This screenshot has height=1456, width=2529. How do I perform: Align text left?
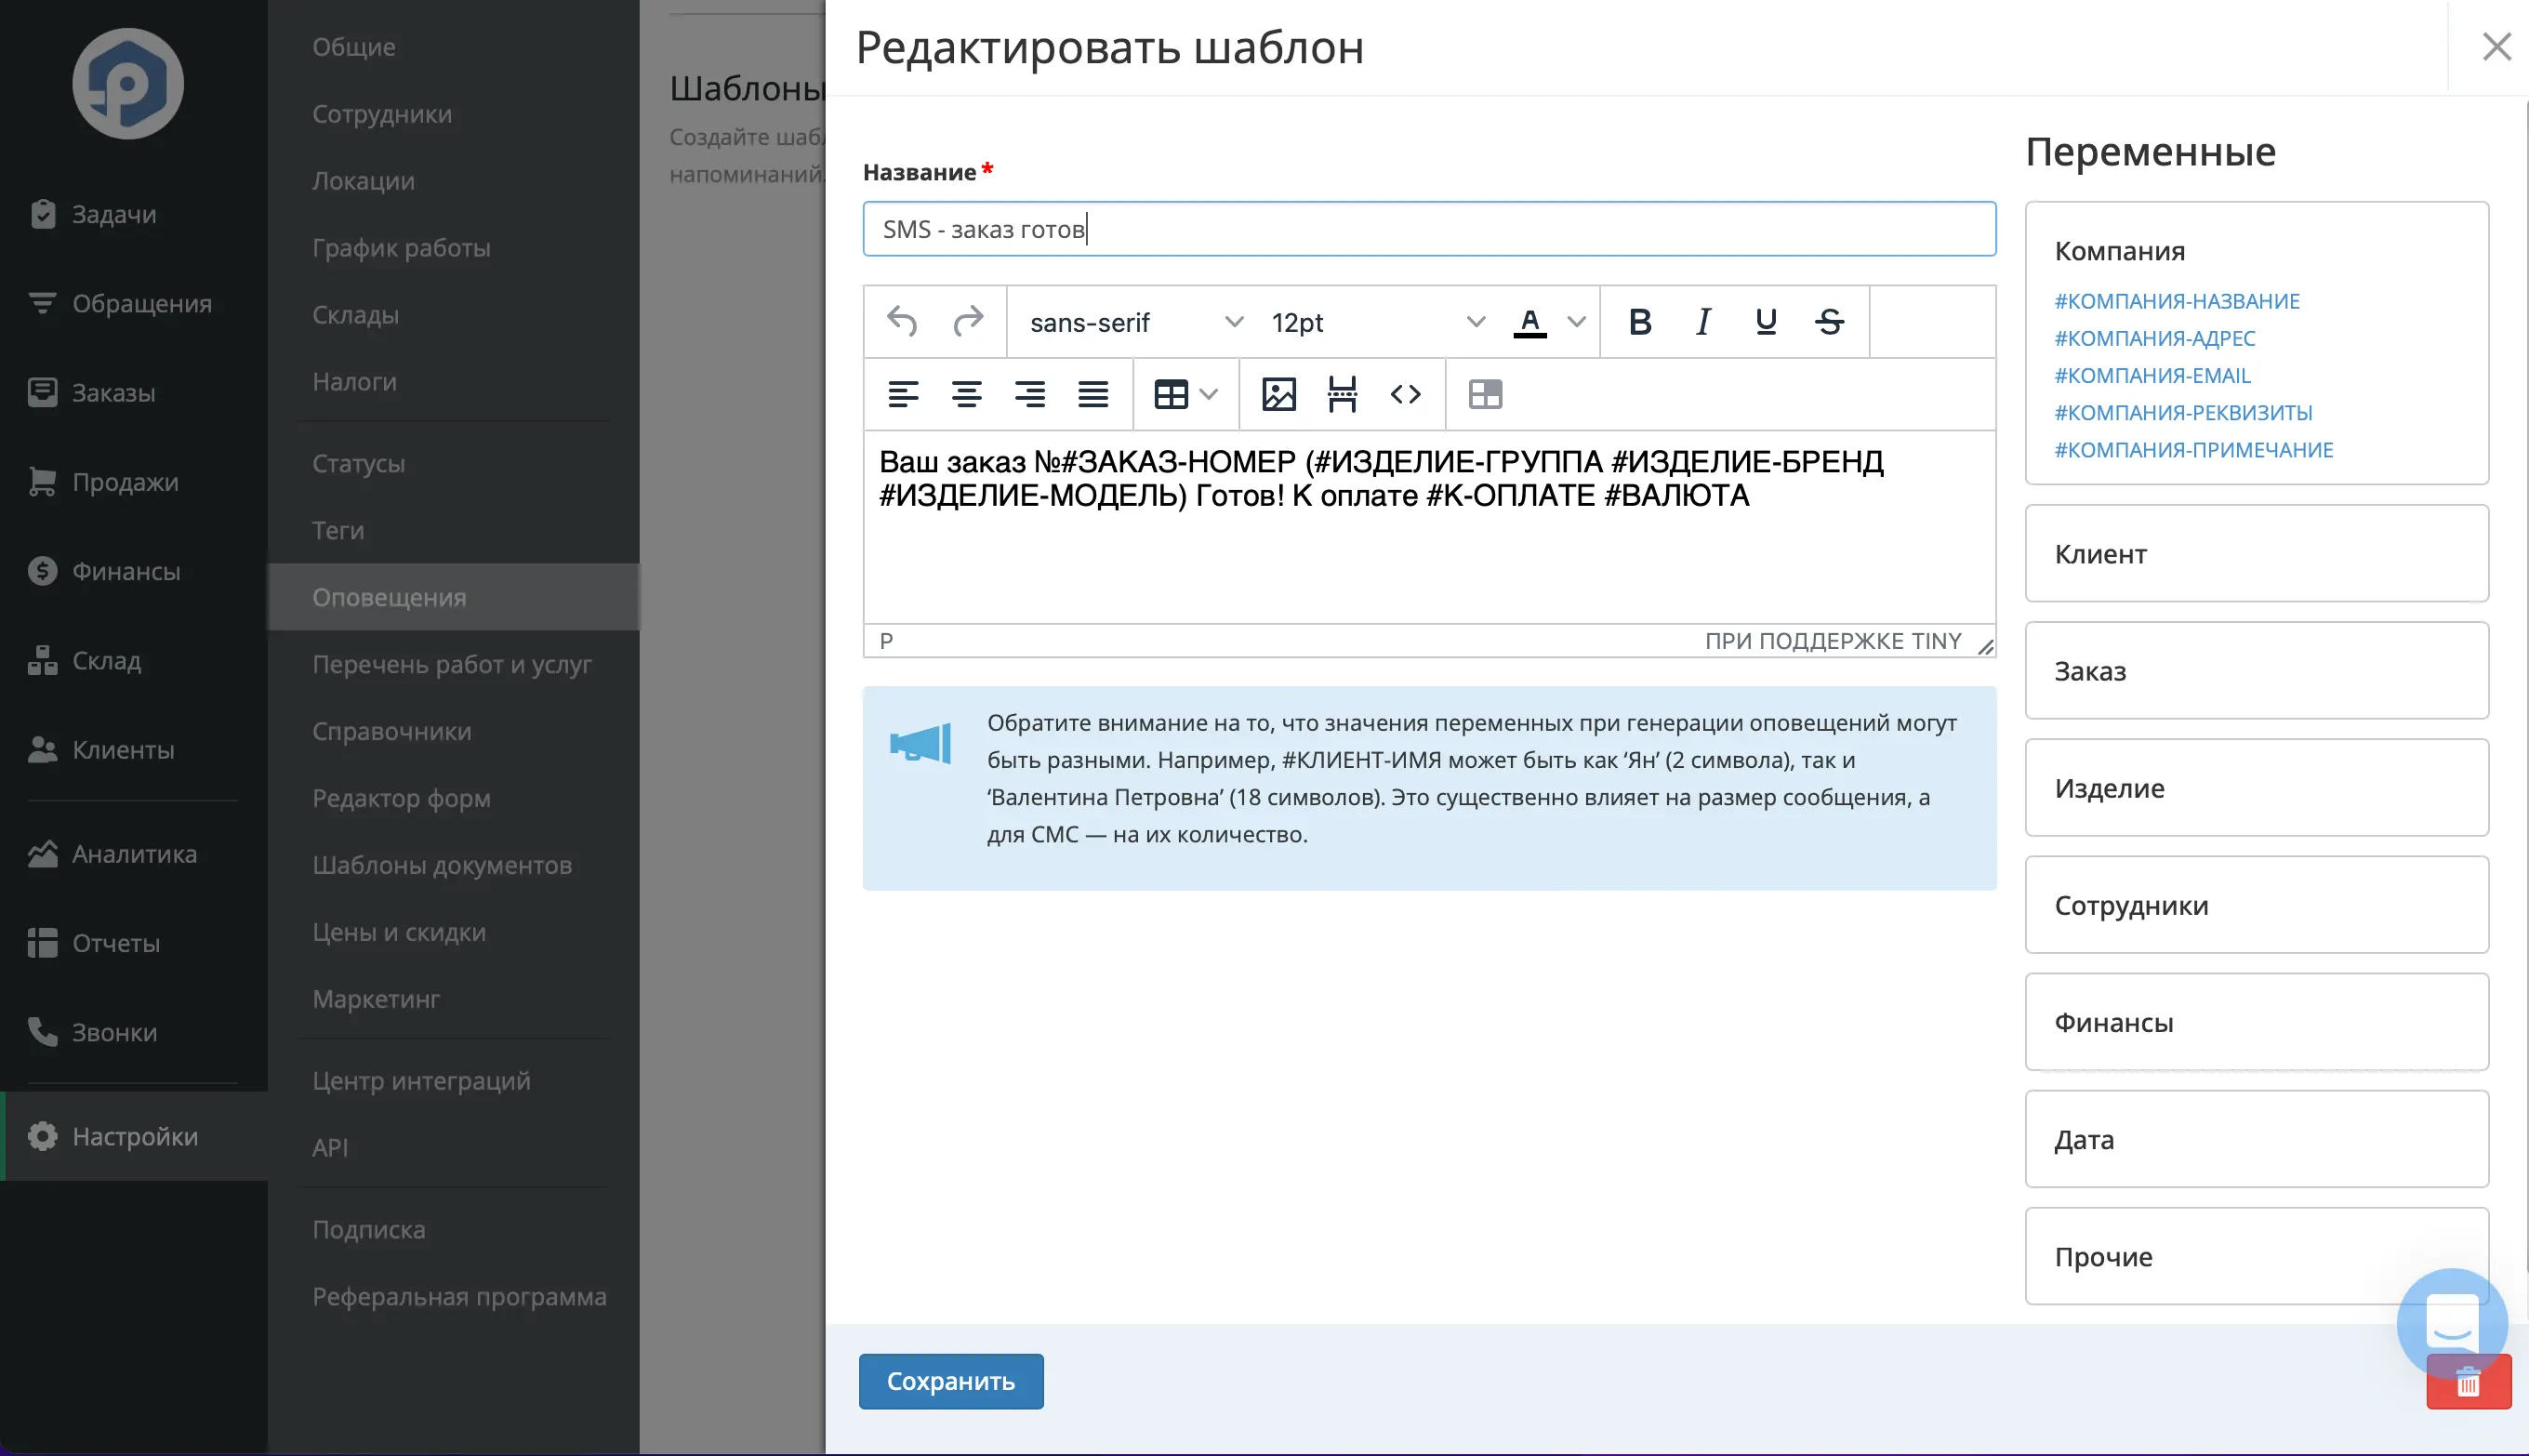(x=903, y=394)
